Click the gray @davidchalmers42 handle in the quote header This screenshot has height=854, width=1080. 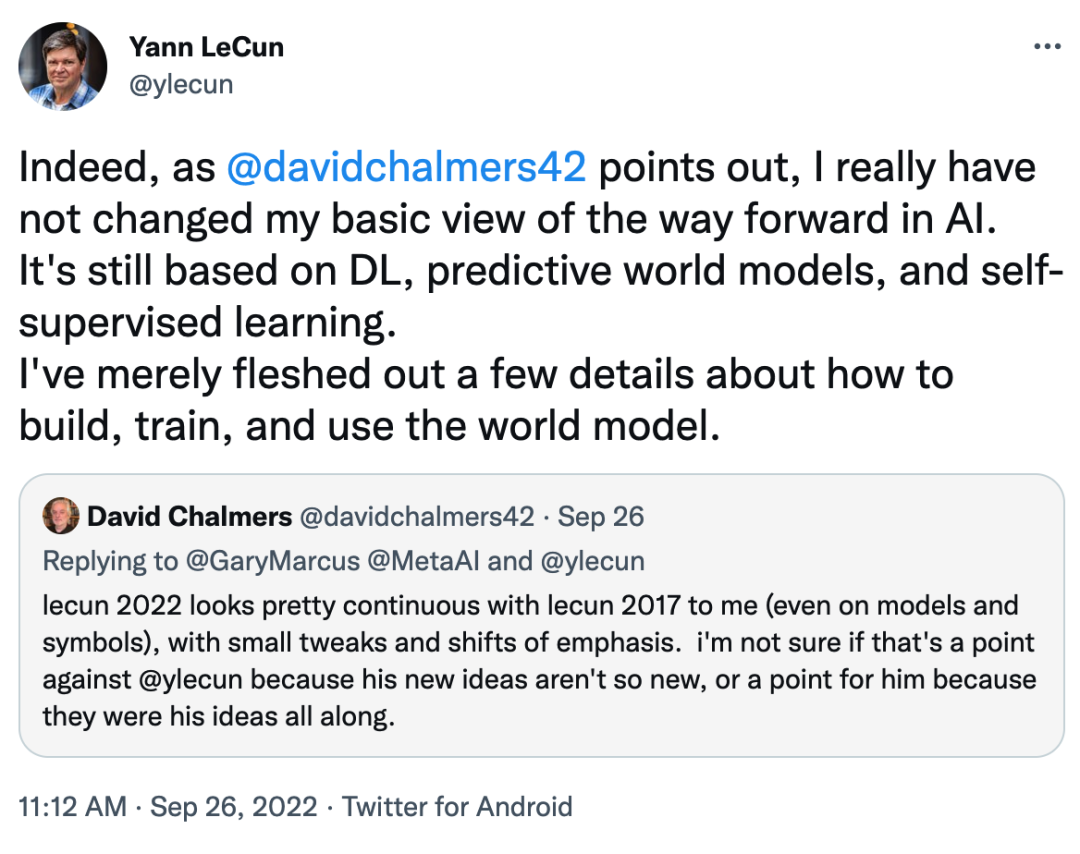click(x=417, y=517)
